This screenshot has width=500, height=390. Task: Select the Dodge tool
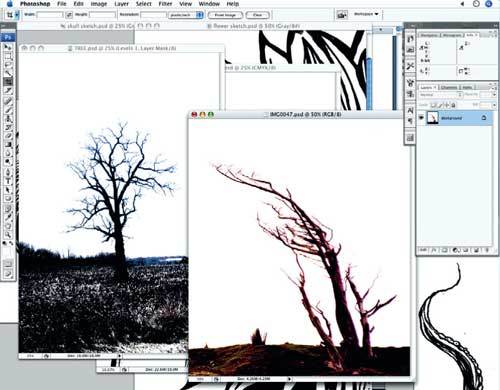[x=8, y=162]
